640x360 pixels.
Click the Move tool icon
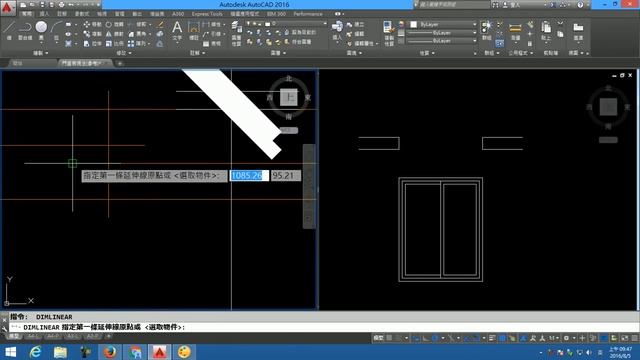click(87, 24)
